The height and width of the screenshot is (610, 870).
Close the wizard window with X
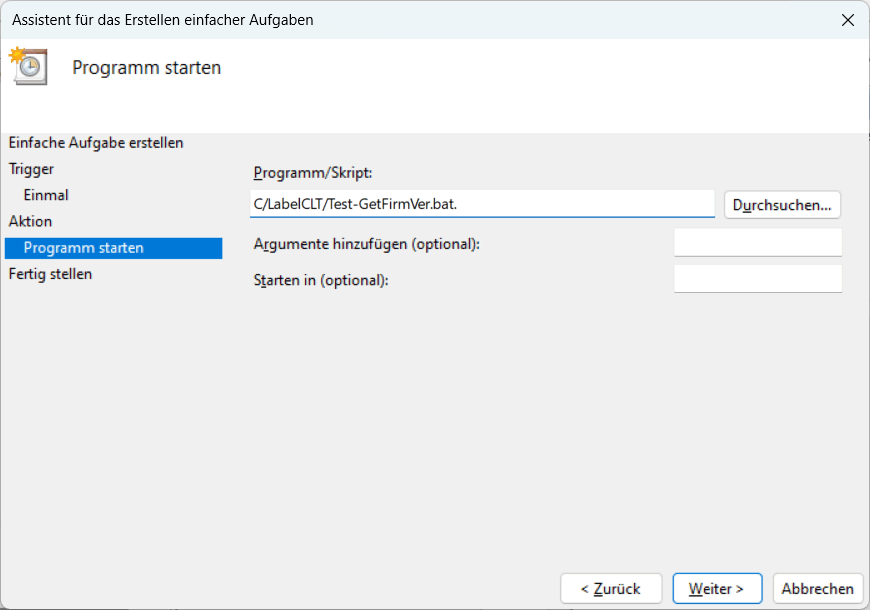point(847,20)
